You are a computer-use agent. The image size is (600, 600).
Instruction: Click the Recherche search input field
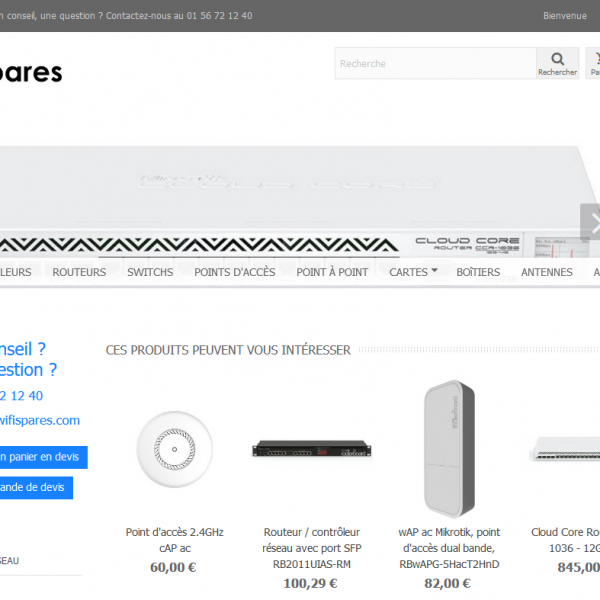[435, 64]
